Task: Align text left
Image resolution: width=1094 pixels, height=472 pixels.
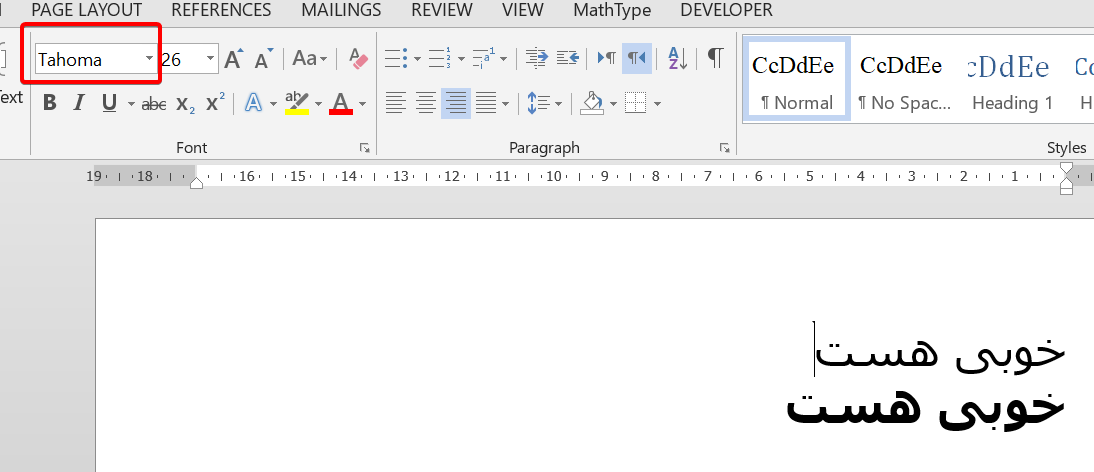Action: [396, 103]
